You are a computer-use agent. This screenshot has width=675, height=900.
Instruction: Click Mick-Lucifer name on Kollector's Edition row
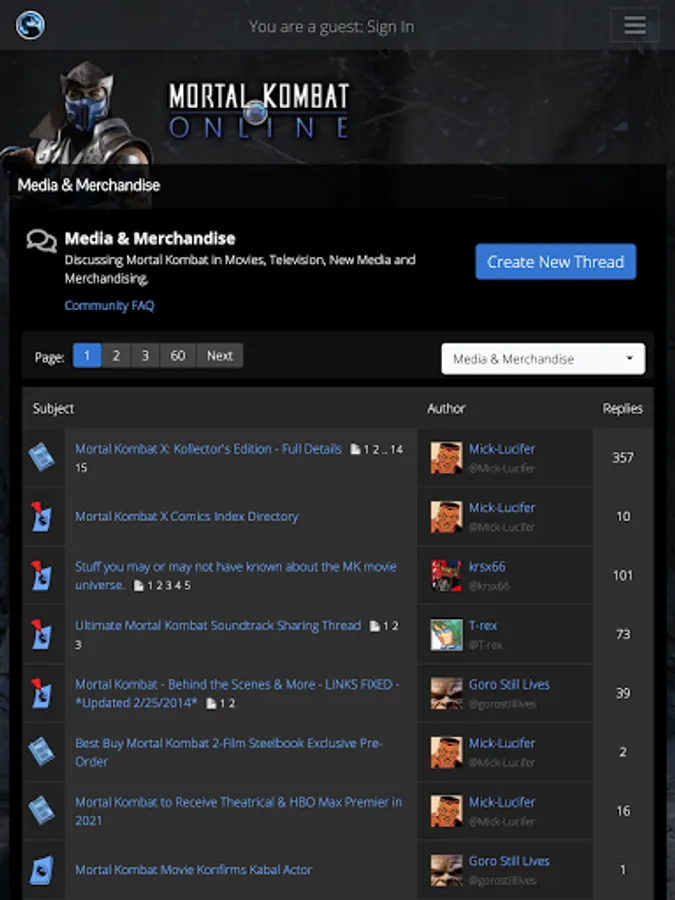(x=502, y=449)
